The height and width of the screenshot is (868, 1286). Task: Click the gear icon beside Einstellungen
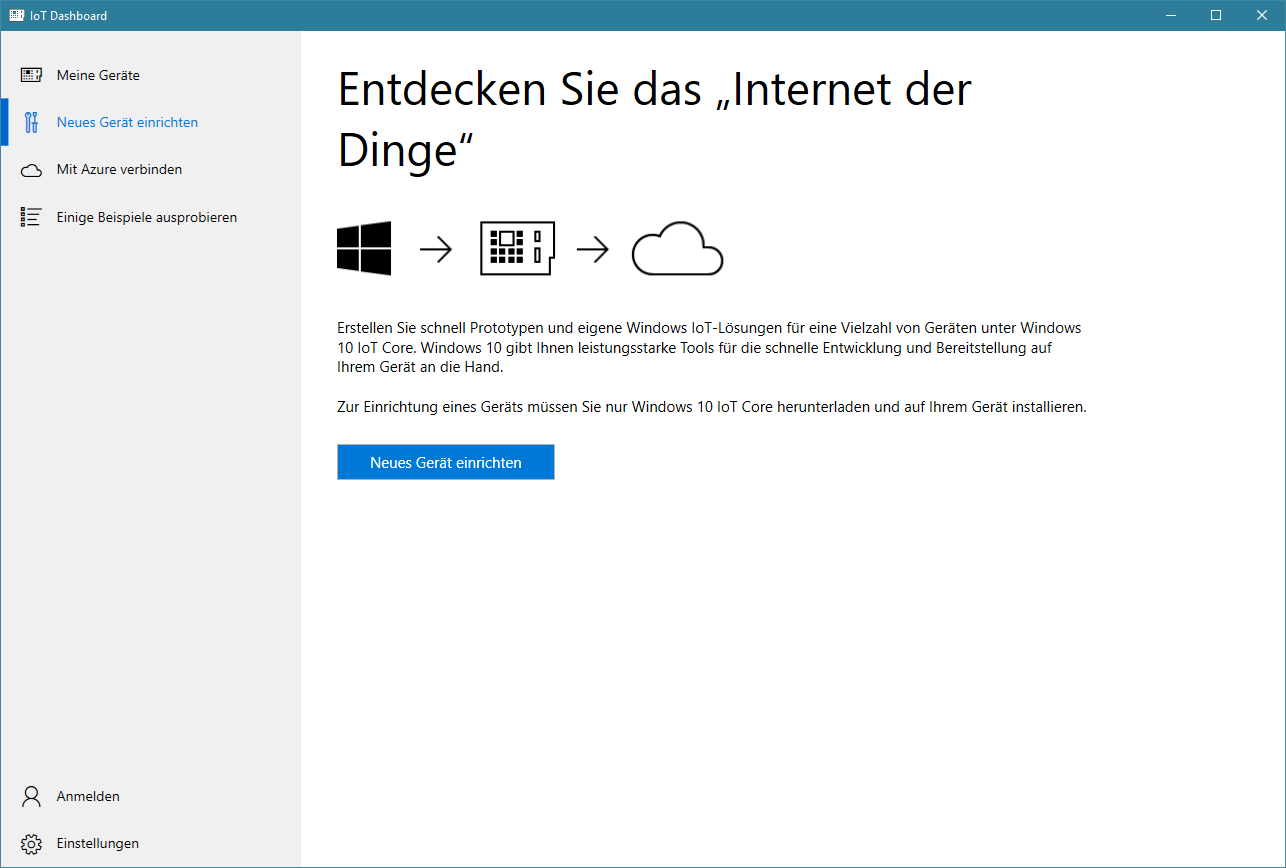pos(31,843)
